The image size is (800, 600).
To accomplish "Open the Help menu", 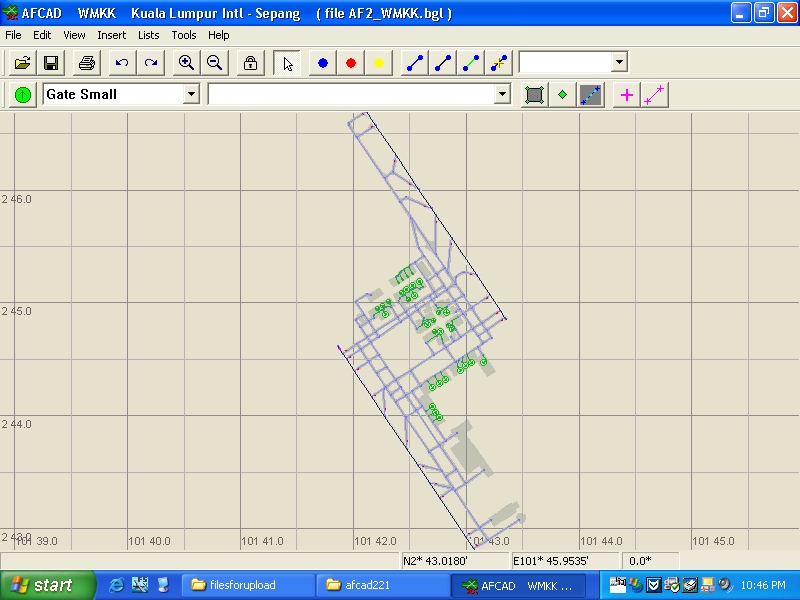I will pyautogui.click(x=218, y=35).
